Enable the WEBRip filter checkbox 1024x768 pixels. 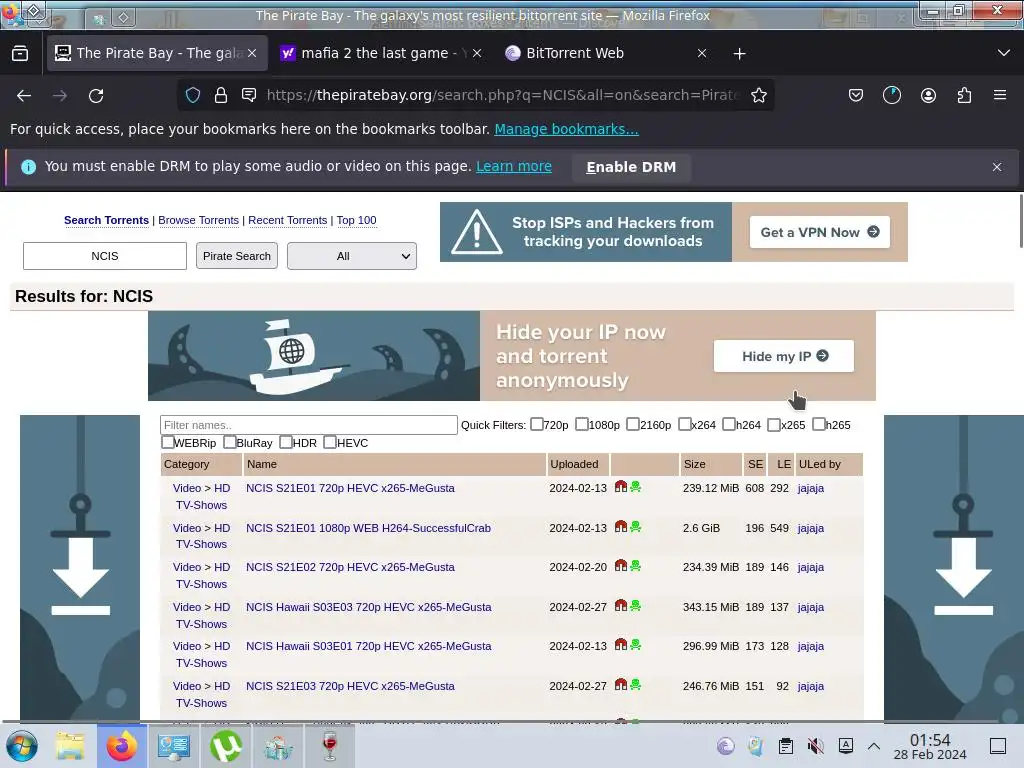167,442
